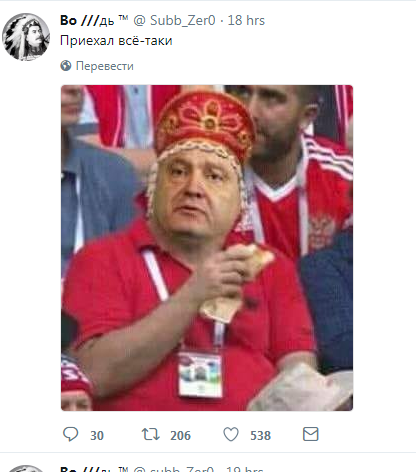
Task: Open avatar of the next tweet below
Action: click(26, 469)
